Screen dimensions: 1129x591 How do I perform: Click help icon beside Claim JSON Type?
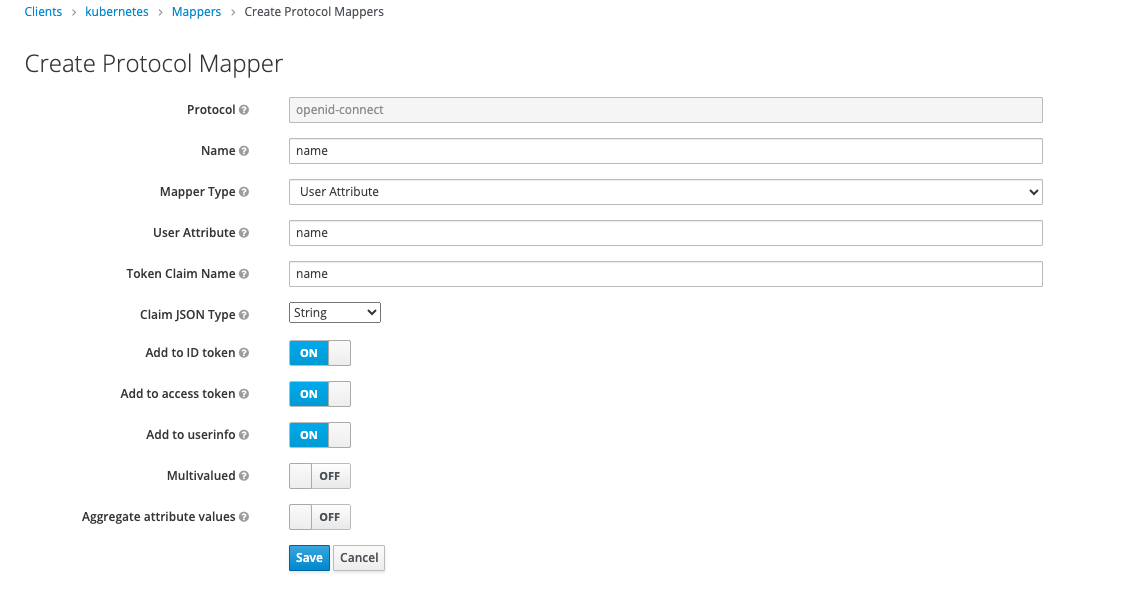(244, 315)
